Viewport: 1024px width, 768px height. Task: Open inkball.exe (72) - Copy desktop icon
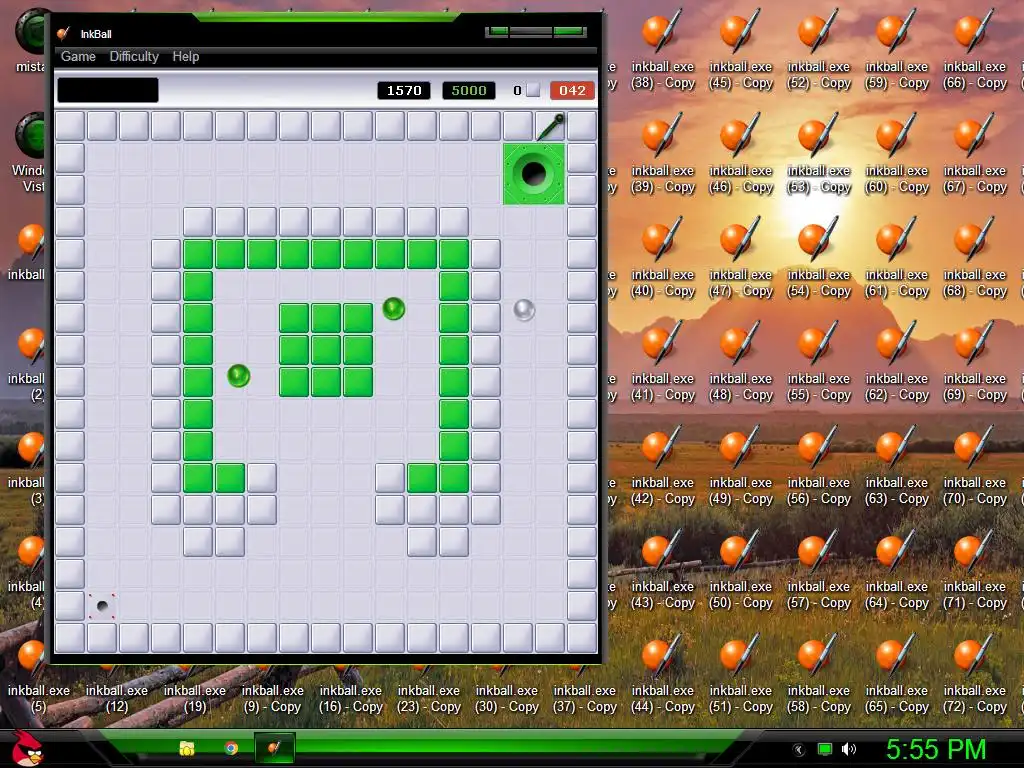click(974, 674)
